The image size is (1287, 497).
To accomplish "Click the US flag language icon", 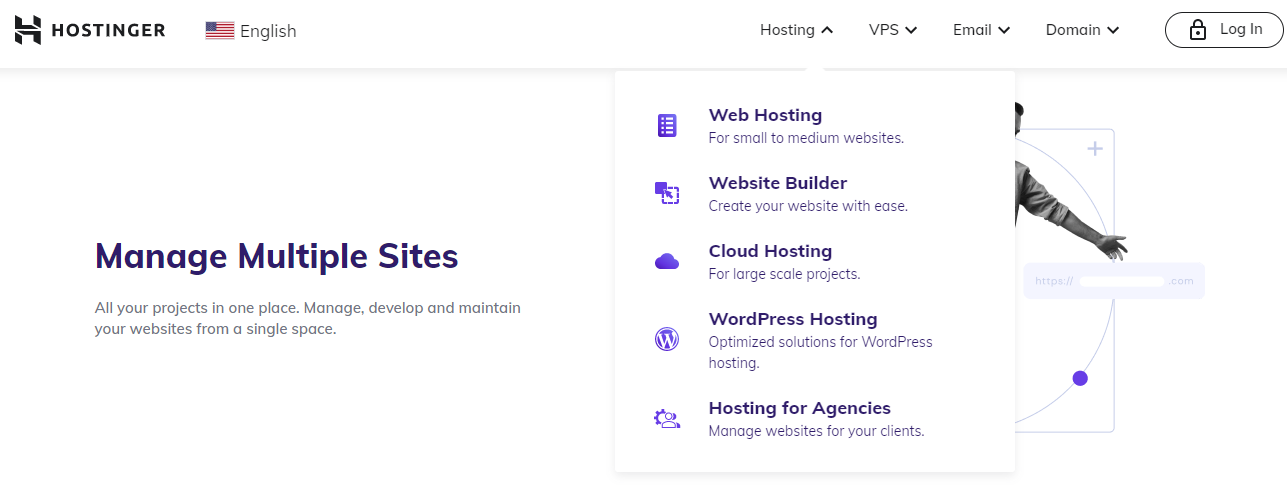I will pyautogui.click(x=219, y=31).
